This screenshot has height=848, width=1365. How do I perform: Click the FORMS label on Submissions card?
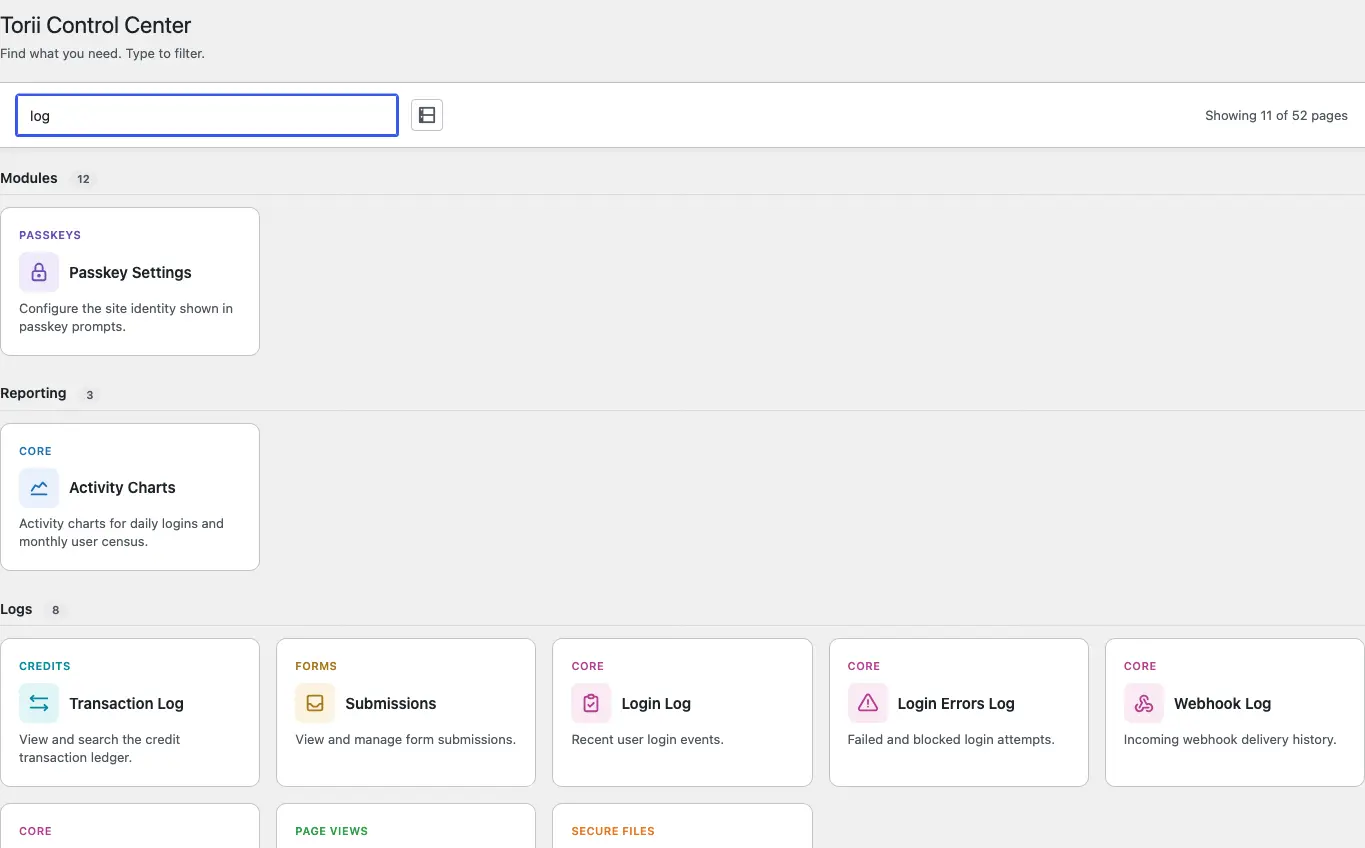(316, 666)
